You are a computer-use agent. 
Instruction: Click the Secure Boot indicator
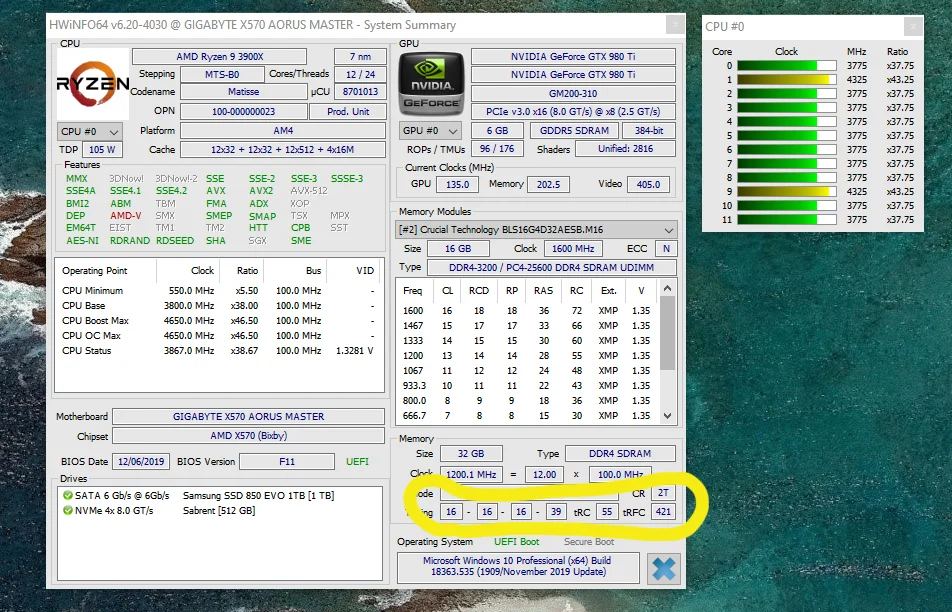click(588, 542)
